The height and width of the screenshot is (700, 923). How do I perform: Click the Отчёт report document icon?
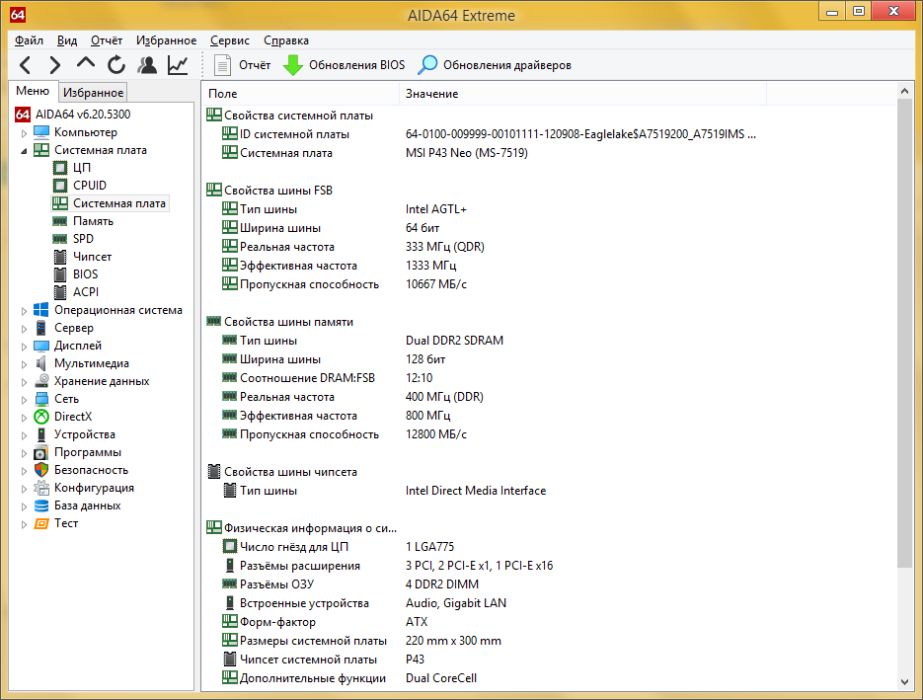tap(222, 65)
